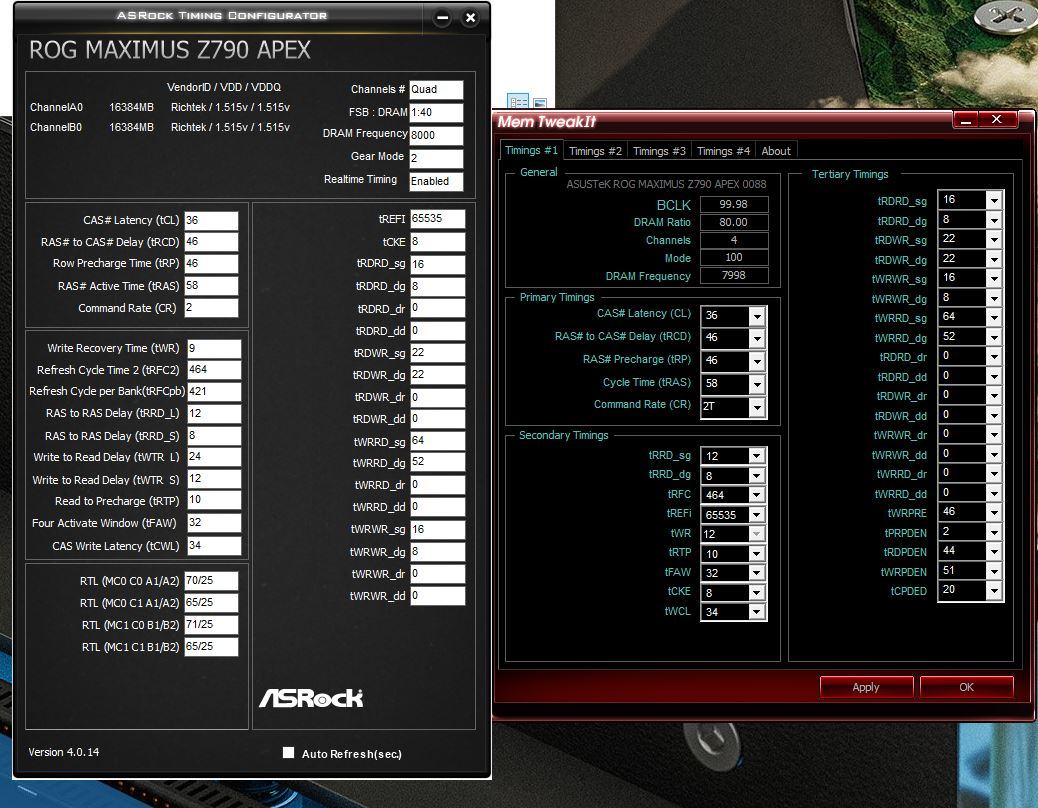Open the tRDWR_sg dropdown in Mem TweakIt

994,239
